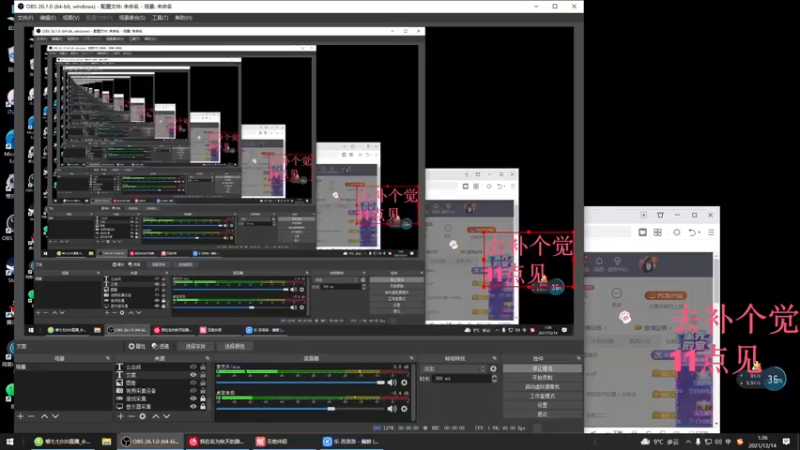The height and width of the screenshot is (450, 800).
Task: Click the user avatar in right window
Action: pyautogui.click(x=648, y=264)
